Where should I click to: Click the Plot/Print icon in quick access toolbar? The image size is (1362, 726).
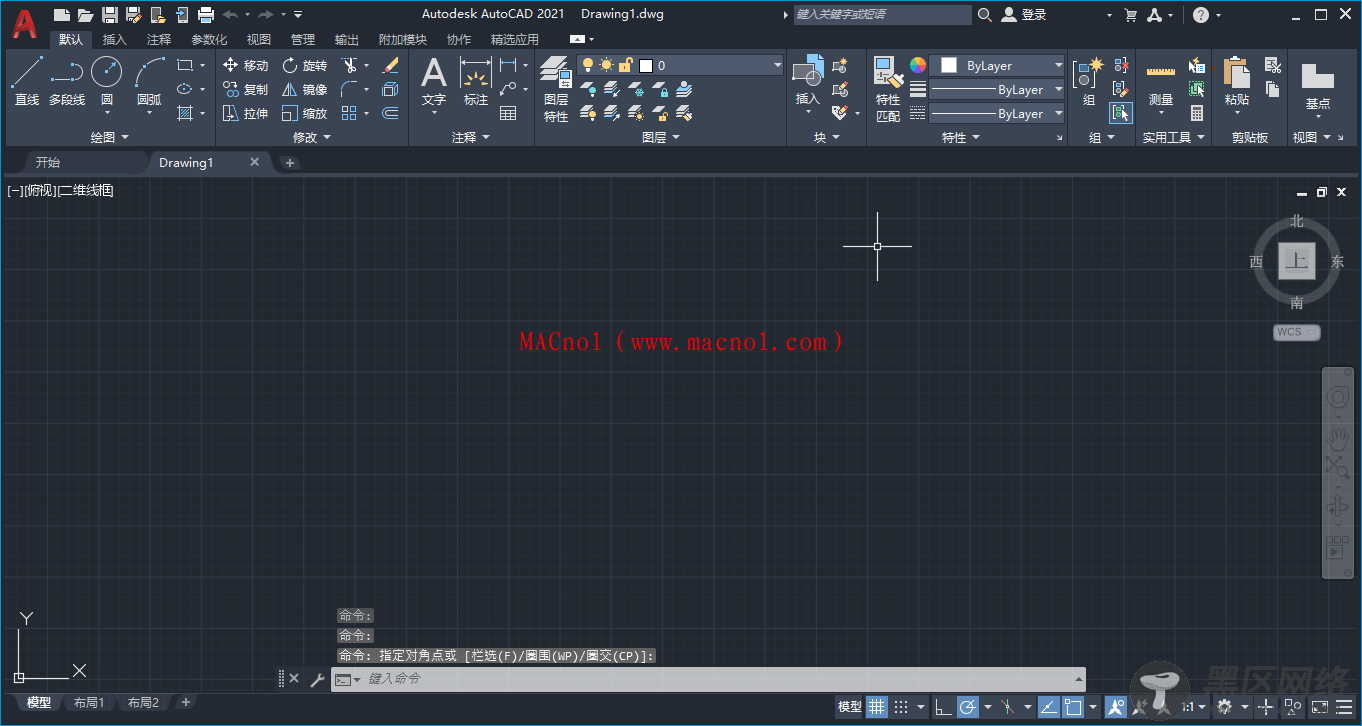tap(206, 14)
